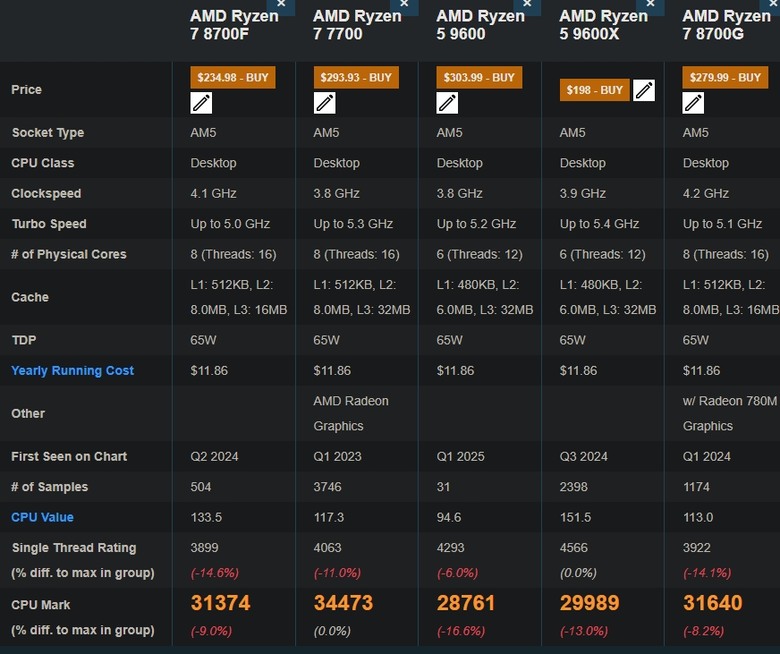
Task: Click the Q1 2023 first seen cell
Action: 337,457
